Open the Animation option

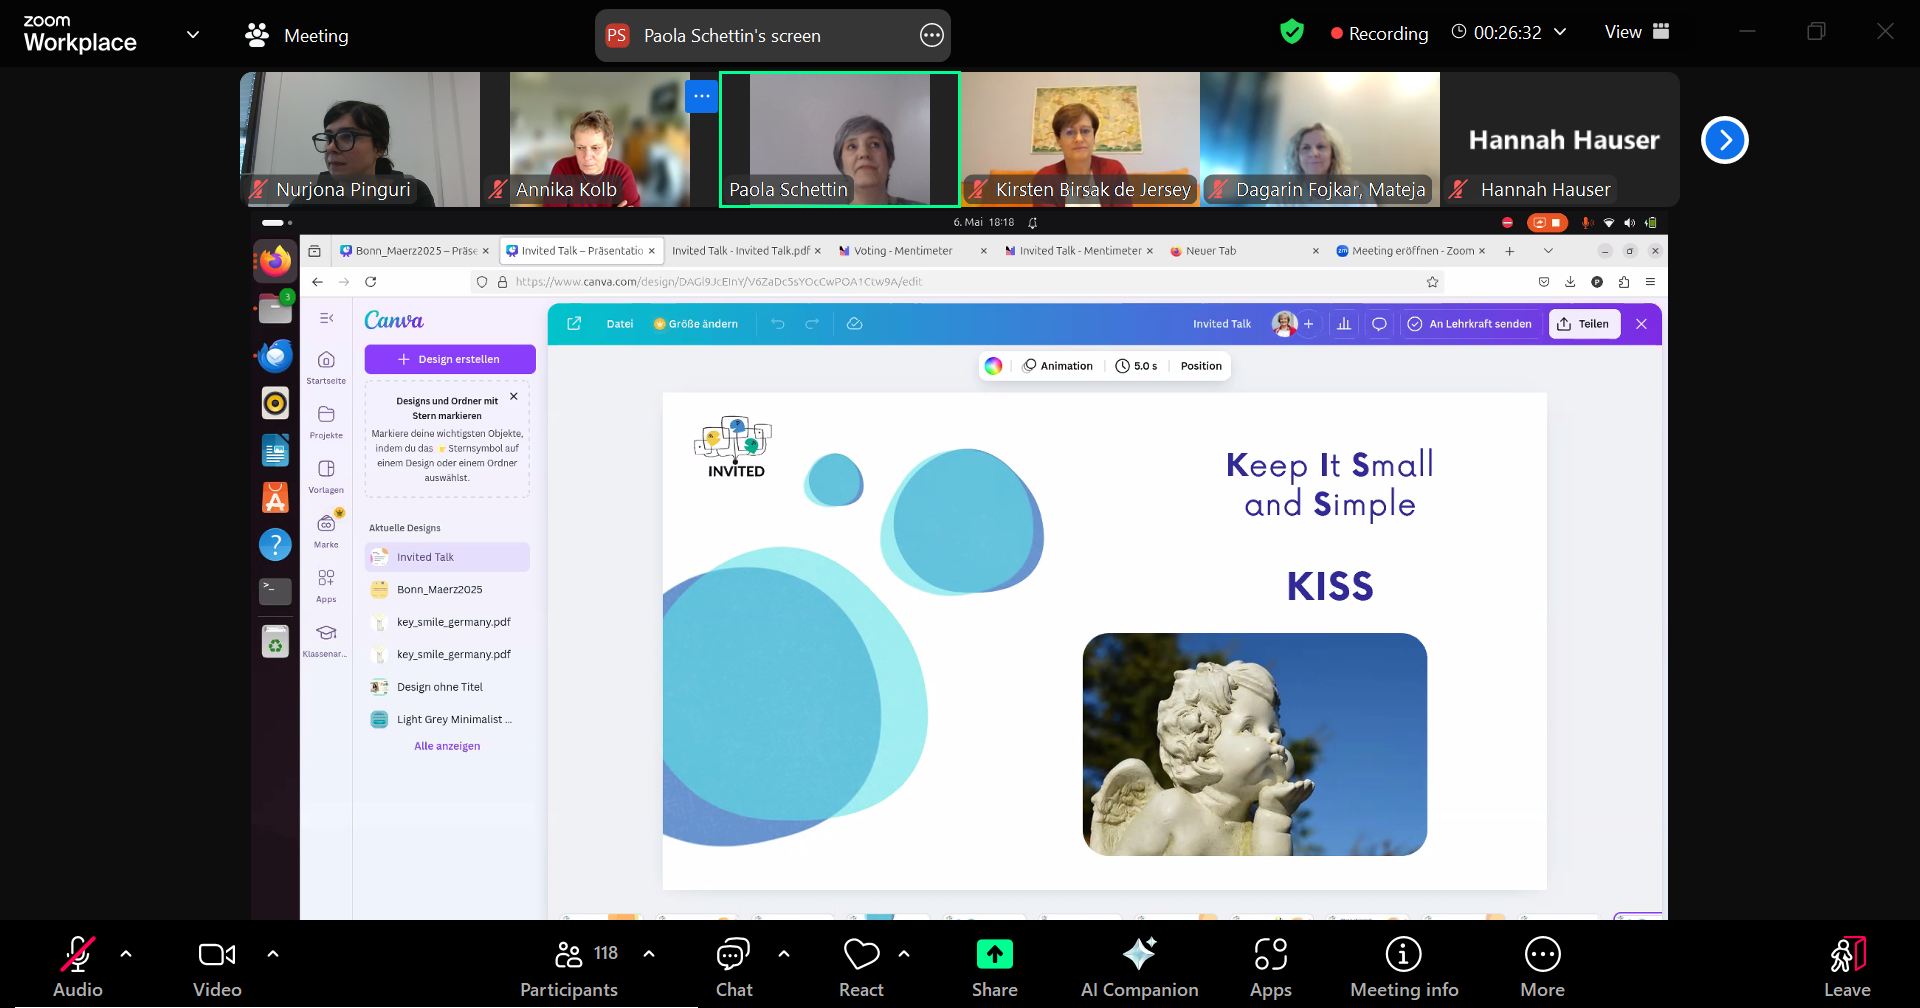point(1058,366)
